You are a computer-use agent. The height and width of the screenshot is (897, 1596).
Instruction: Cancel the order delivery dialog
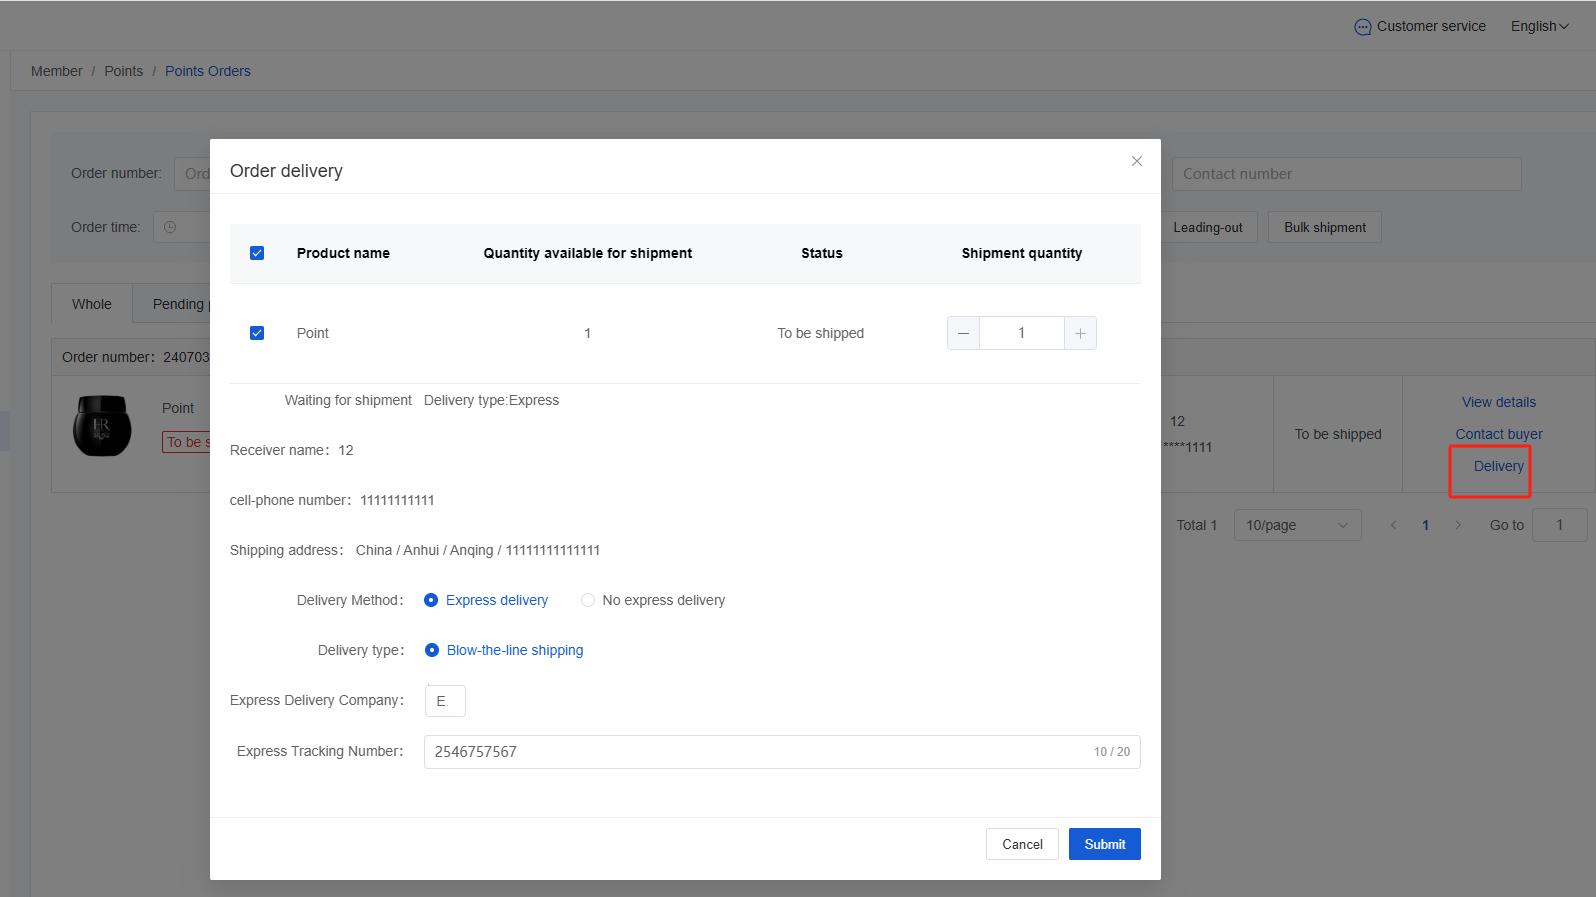[1022, 844]
